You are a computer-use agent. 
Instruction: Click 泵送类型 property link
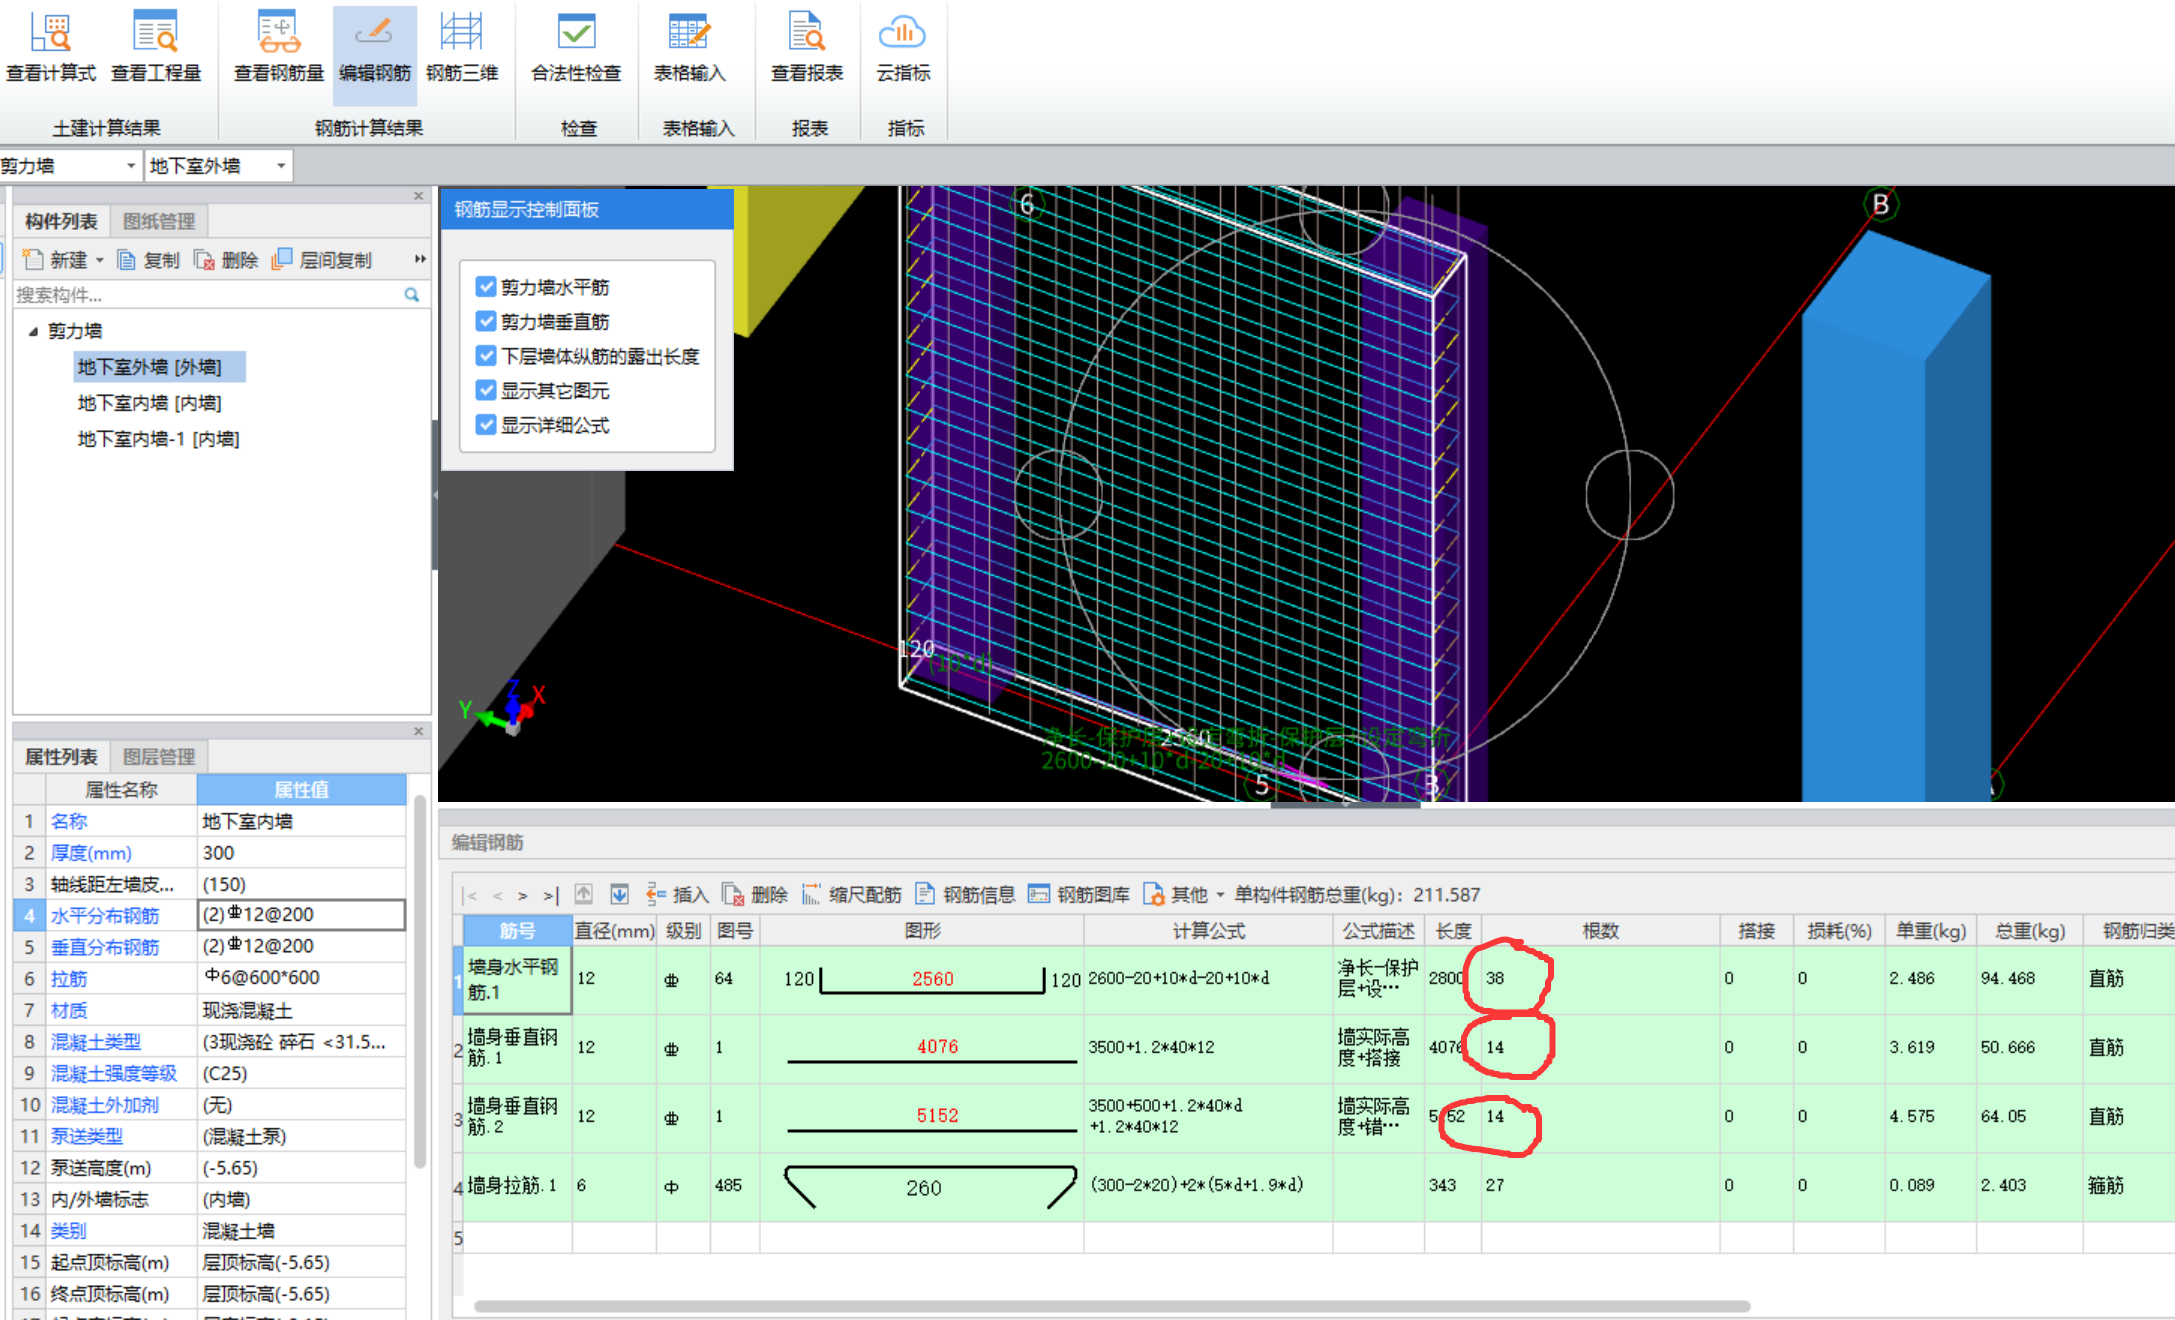(87, 1136)
